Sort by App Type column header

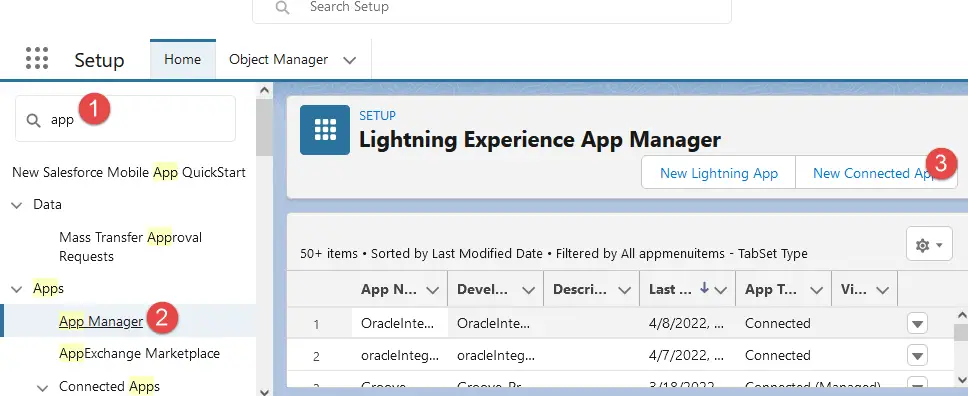click(x=770, y=289)
